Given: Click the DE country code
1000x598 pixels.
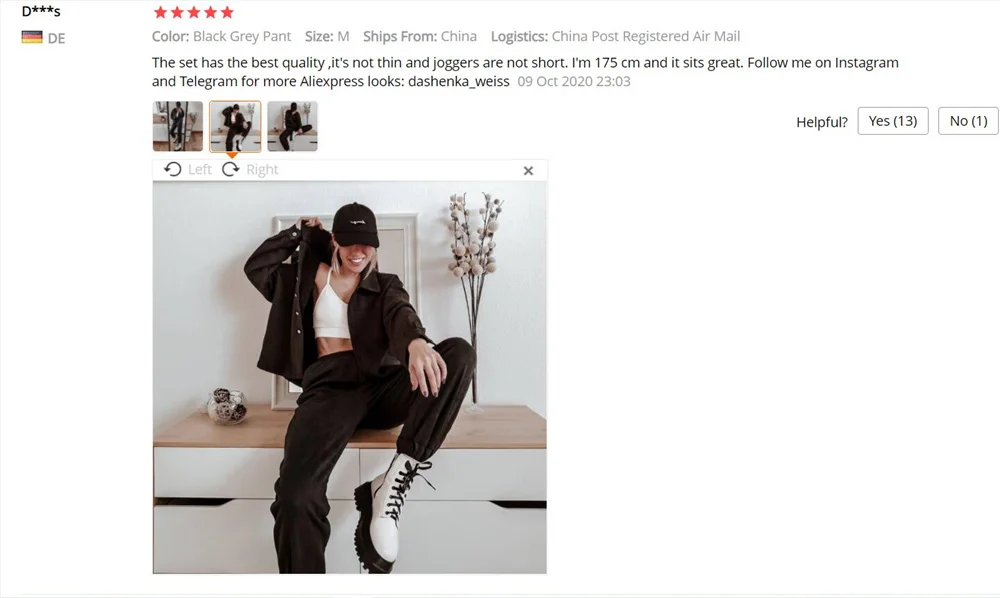Looking at the screenshot, I should [56, 38].
